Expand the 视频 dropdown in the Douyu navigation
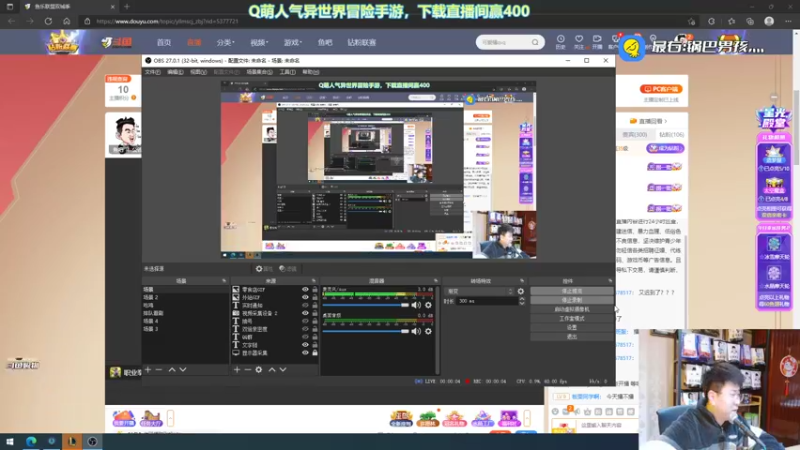The image size is (800, 450). coord(259,42)
